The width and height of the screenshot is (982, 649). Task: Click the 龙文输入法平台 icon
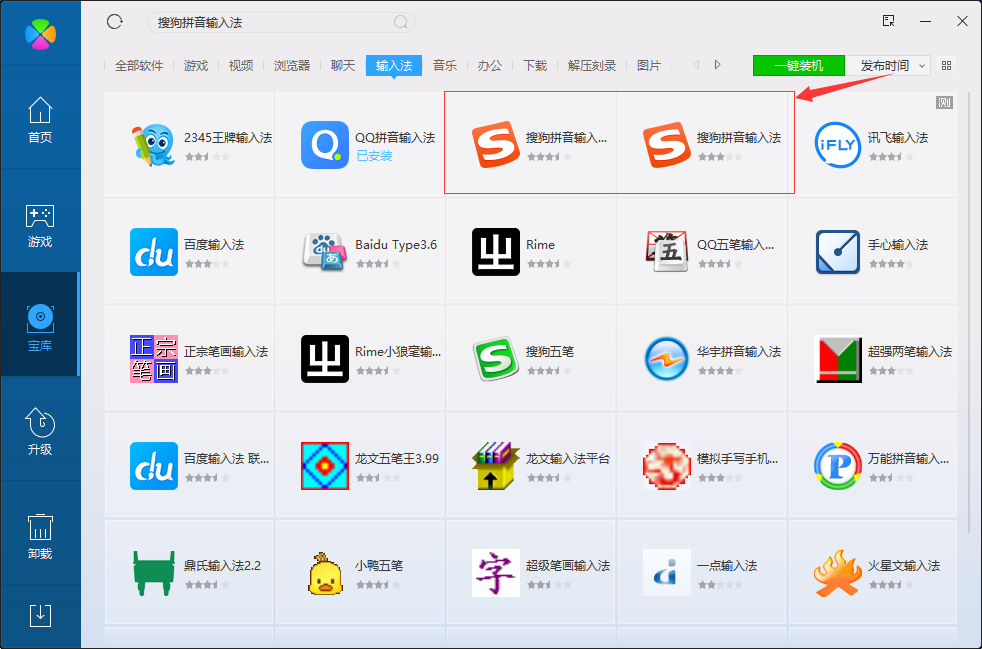[495, 466]
